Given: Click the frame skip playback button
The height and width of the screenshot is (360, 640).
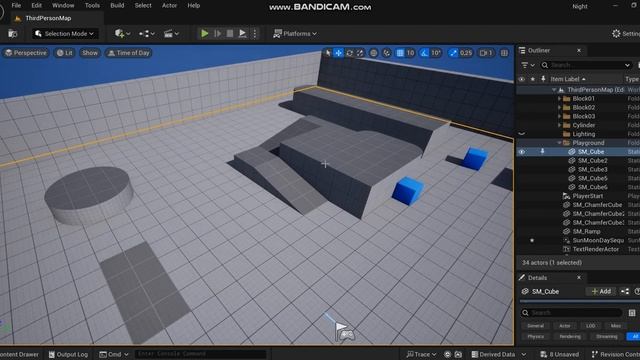Looking at the screenshot, I should click(x=218, y=33).
